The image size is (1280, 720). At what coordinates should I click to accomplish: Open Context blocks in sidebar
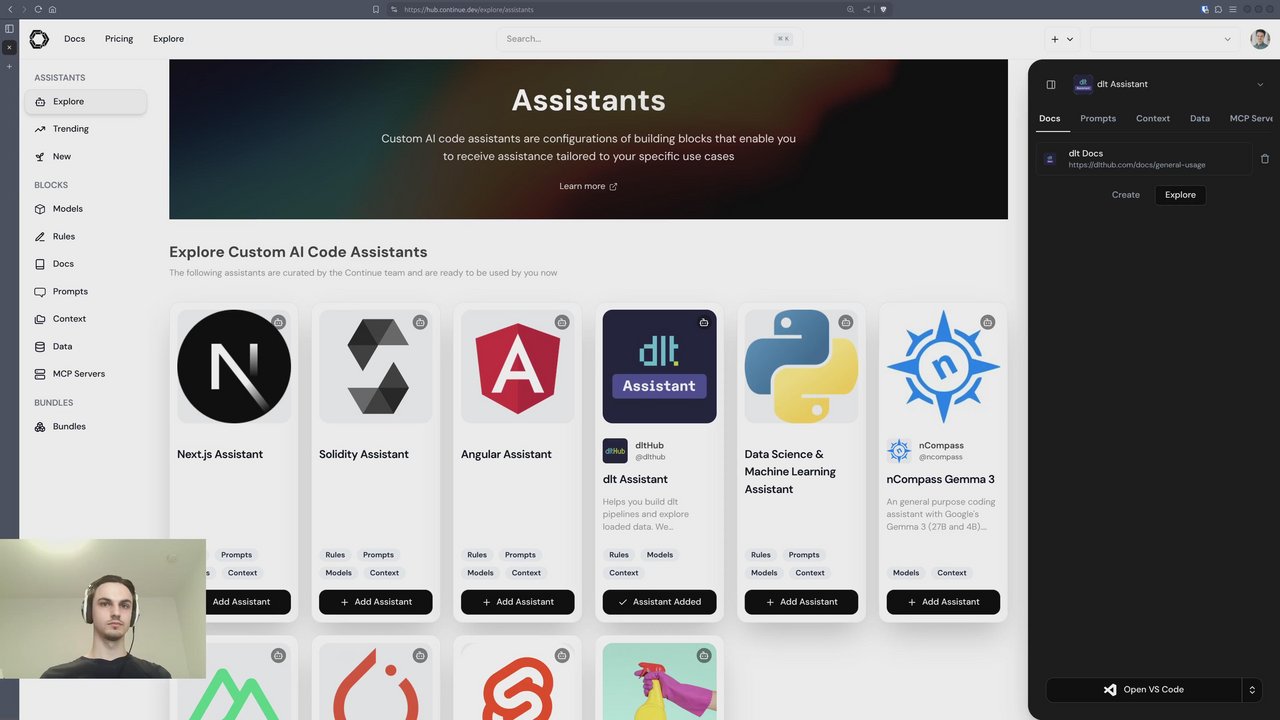click(86, 319)
